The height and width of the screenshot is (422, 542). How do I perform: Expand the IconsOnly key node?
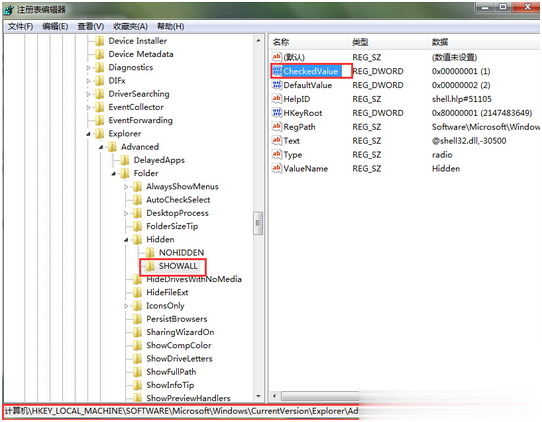tap(126, 306)
